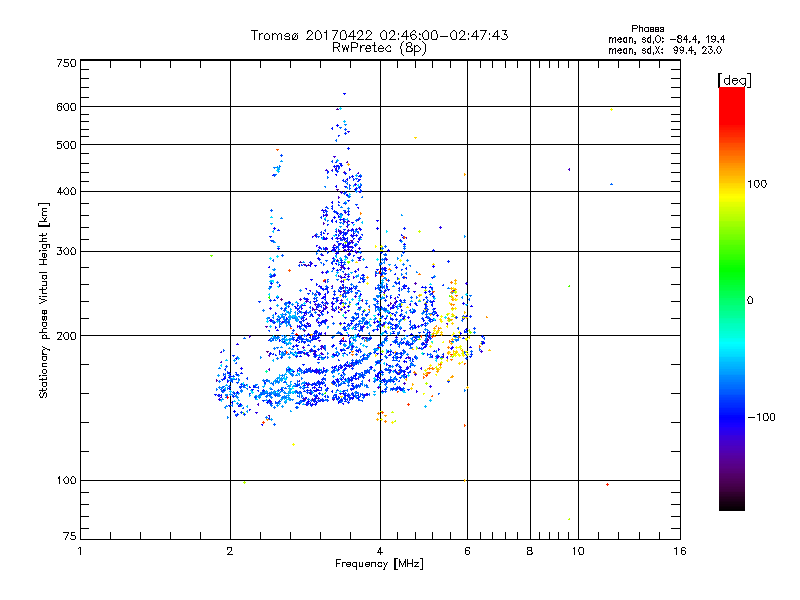
Task: Click the x-axis '4' tick label
Action: [380, 551]
